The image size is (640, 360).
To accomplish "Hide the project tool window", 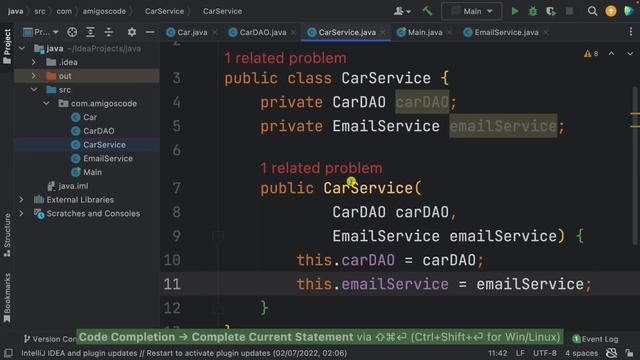I will 150,32.
